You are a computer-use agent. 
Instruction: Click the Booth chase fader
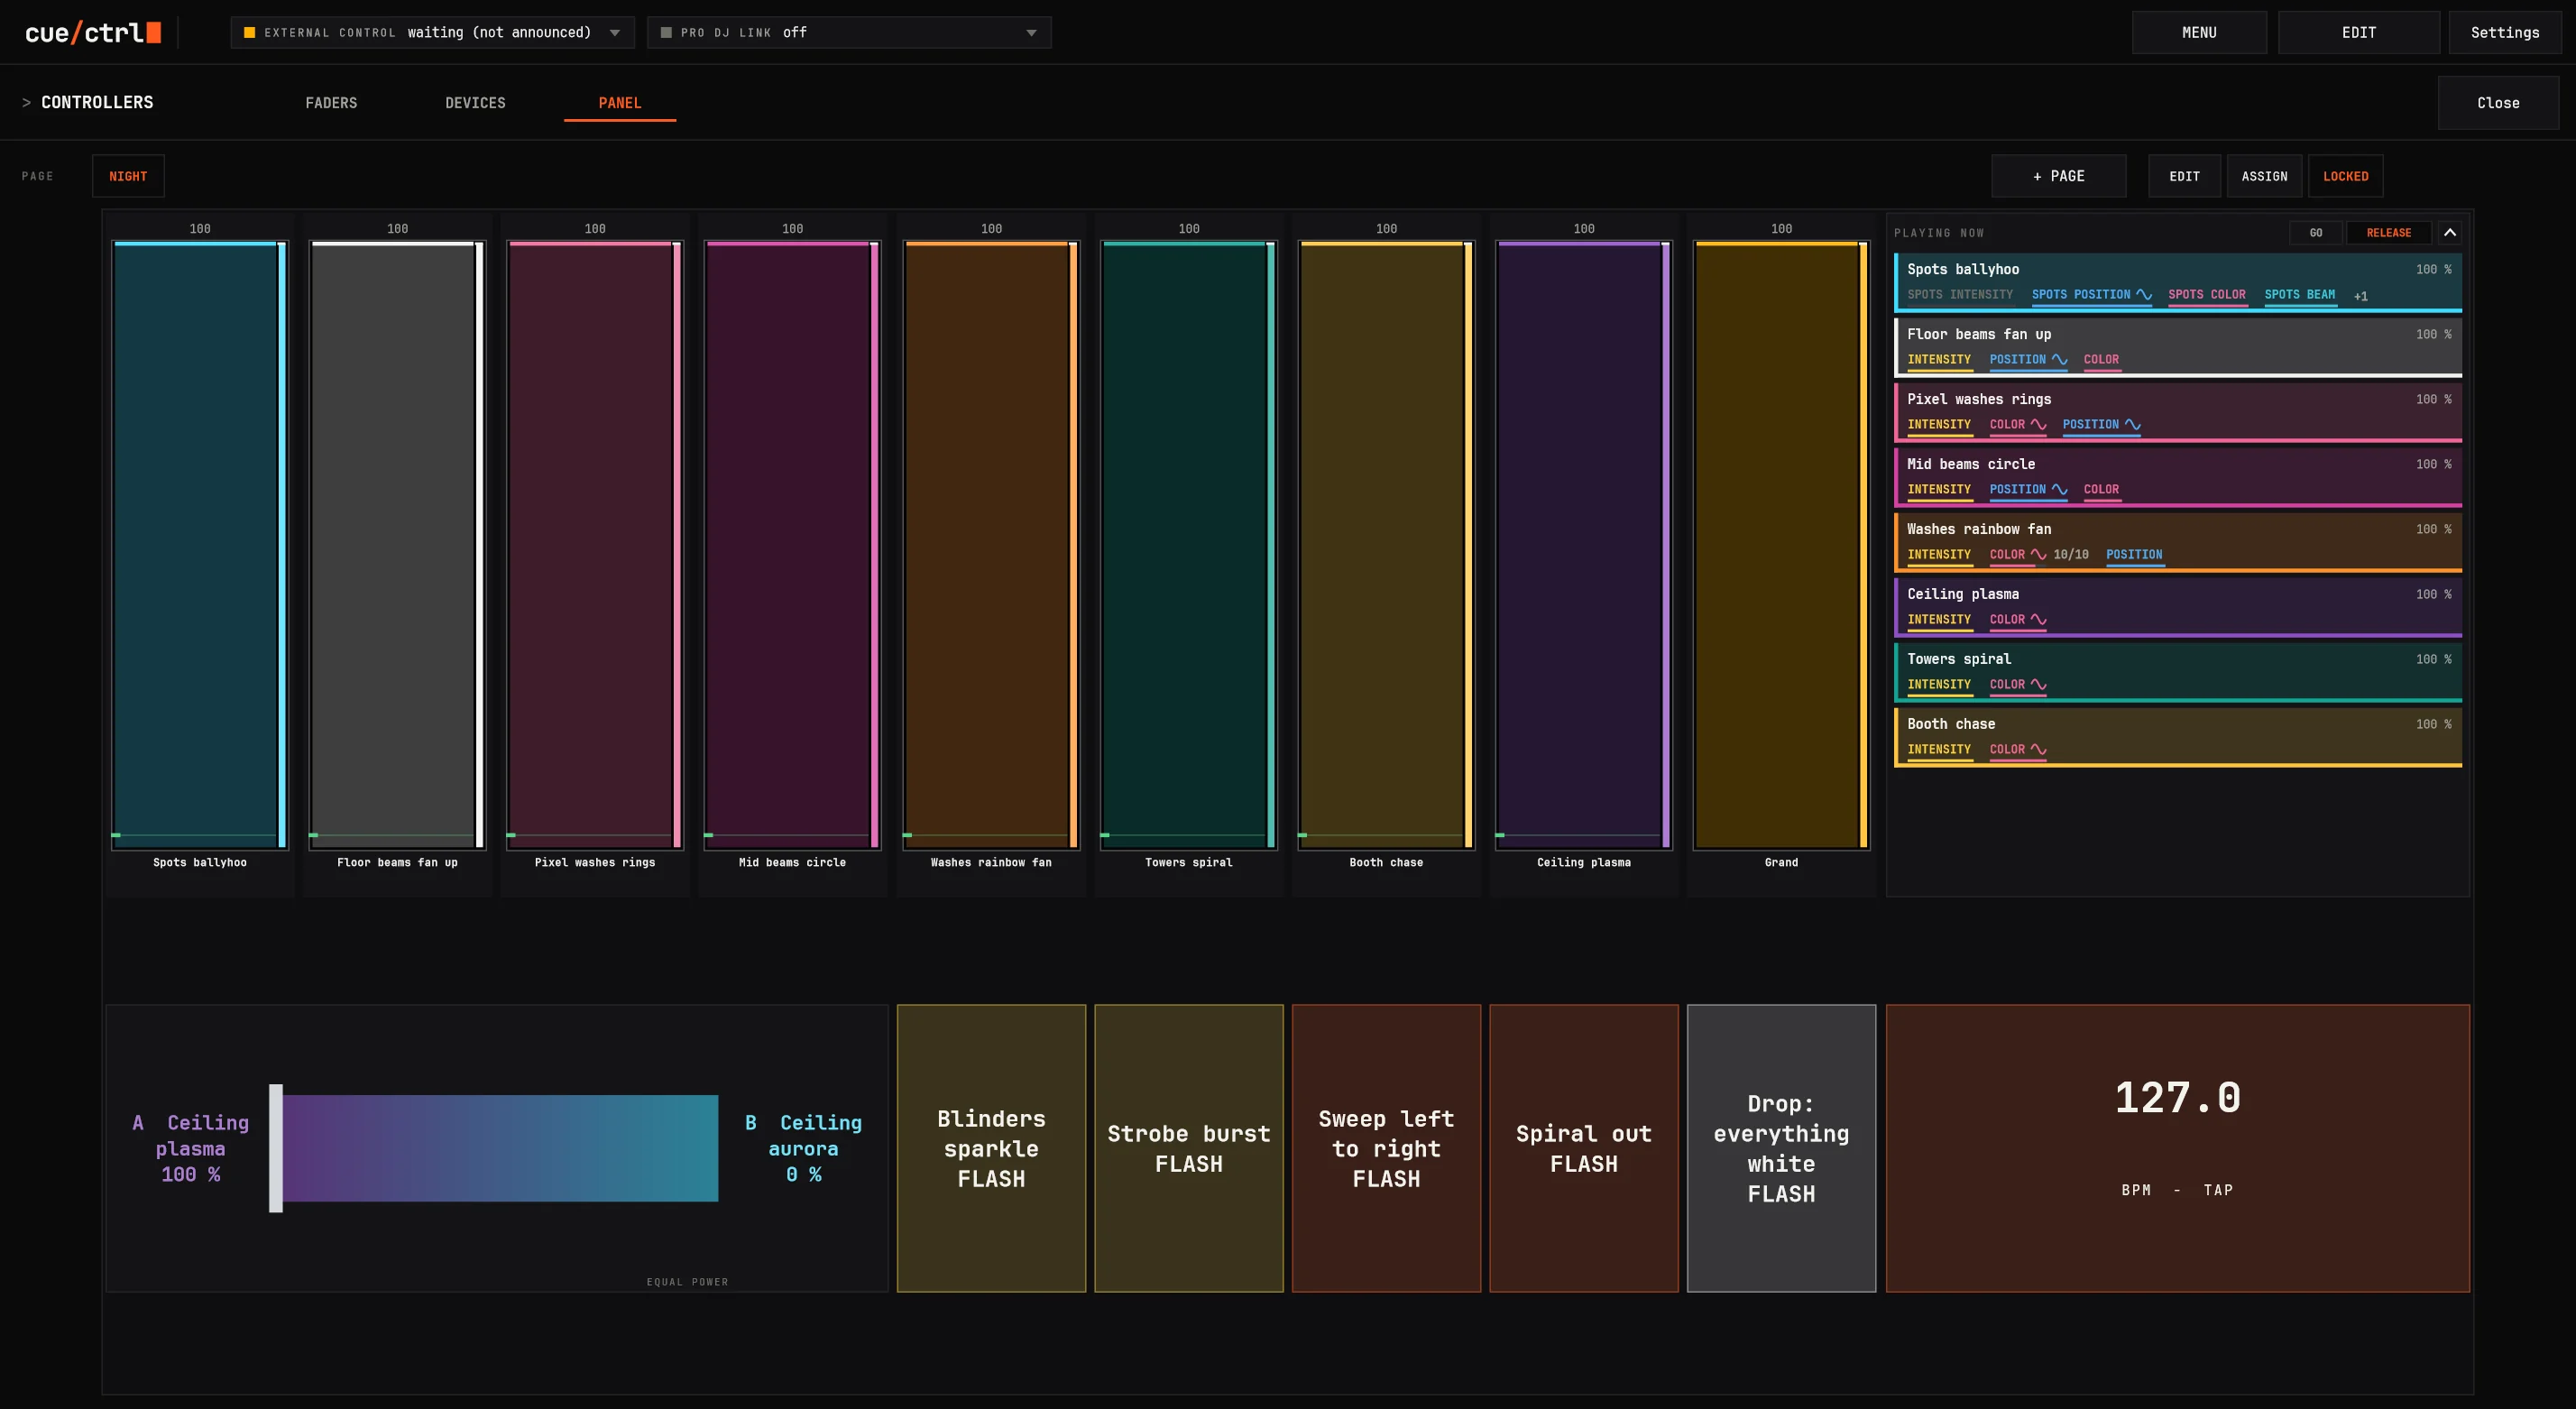coord(1386,545)
